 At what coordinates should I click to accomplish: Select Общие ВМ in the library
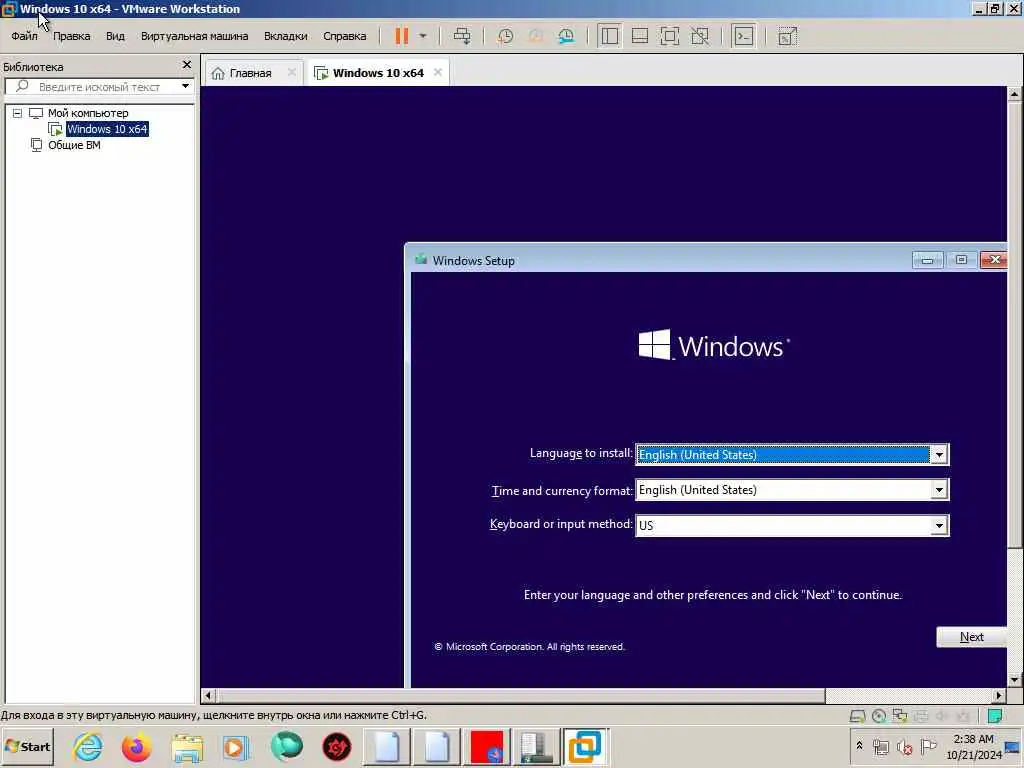coord(74,145)
